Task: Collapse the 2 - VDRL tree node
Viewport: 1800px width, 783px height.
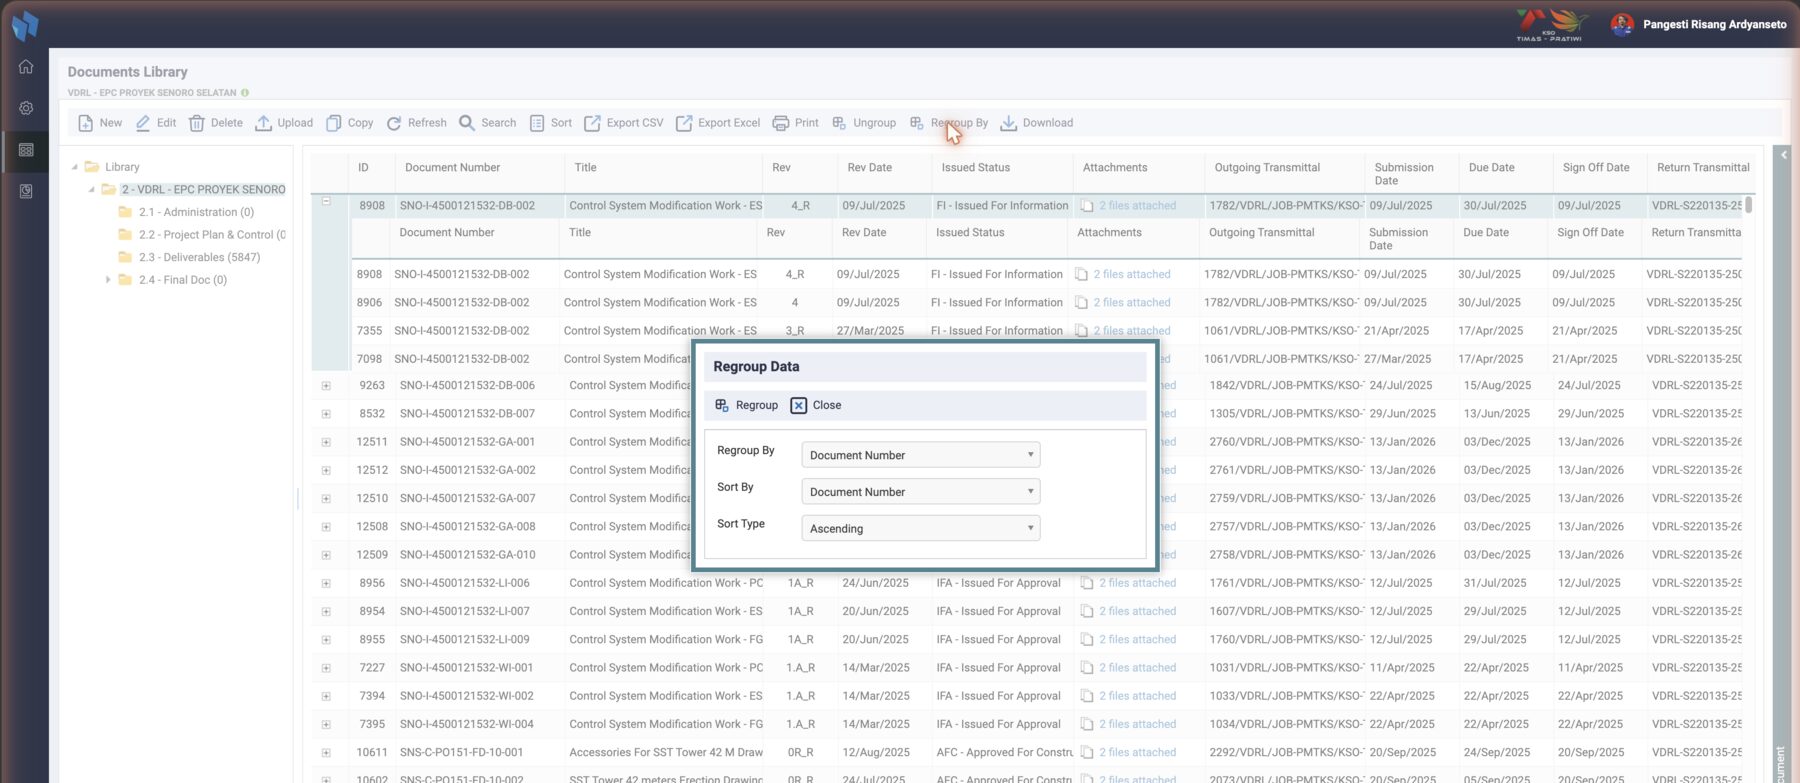Action: (x=92, y=189)
